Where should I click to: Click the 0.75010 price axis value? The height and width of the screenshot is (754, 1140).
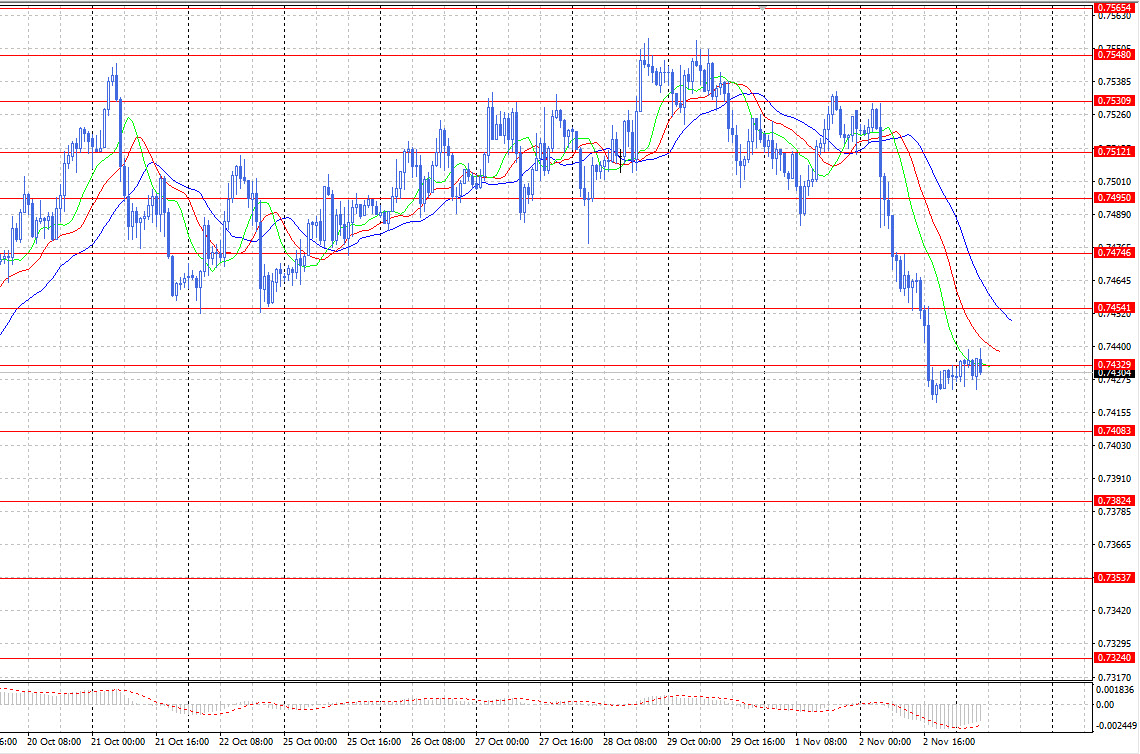(1115, 182)
